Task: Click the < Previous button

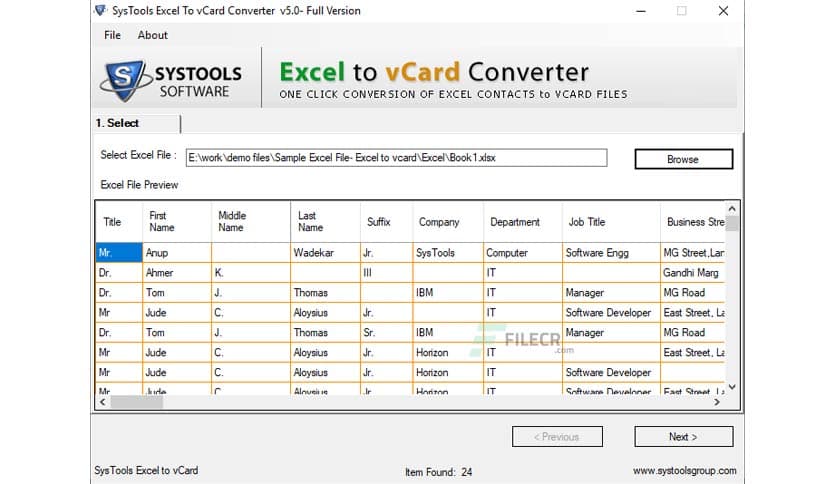Action: 557,437
